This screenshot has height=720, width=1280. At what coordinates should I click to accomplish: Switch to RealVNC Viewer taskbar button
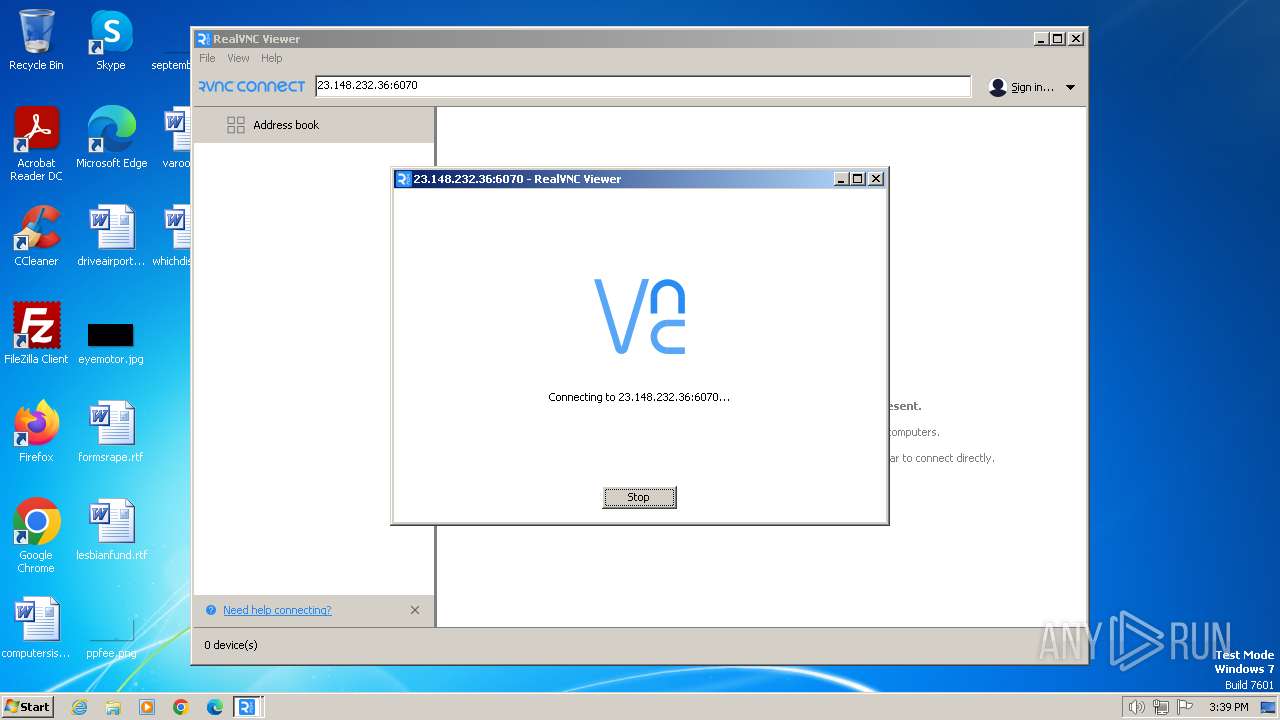click(247, 707)
